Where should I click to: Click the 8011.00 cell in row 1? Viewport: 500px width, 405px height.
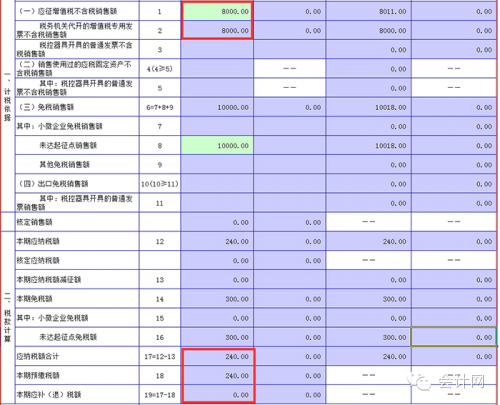[x=368, y=11]
